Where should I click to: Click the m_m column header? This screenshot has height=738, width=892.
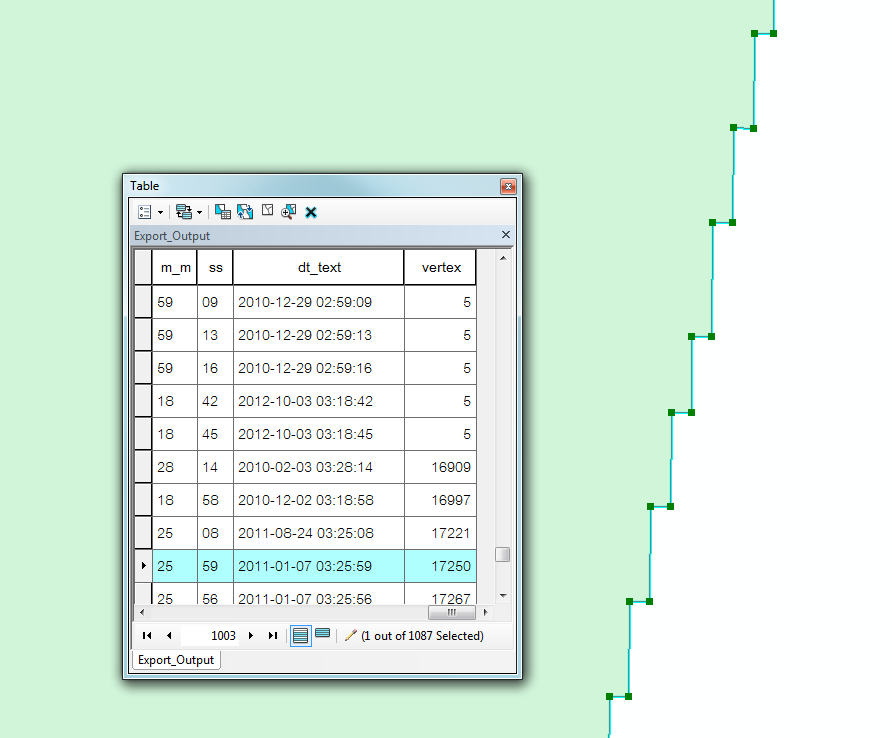click(175, 267)
